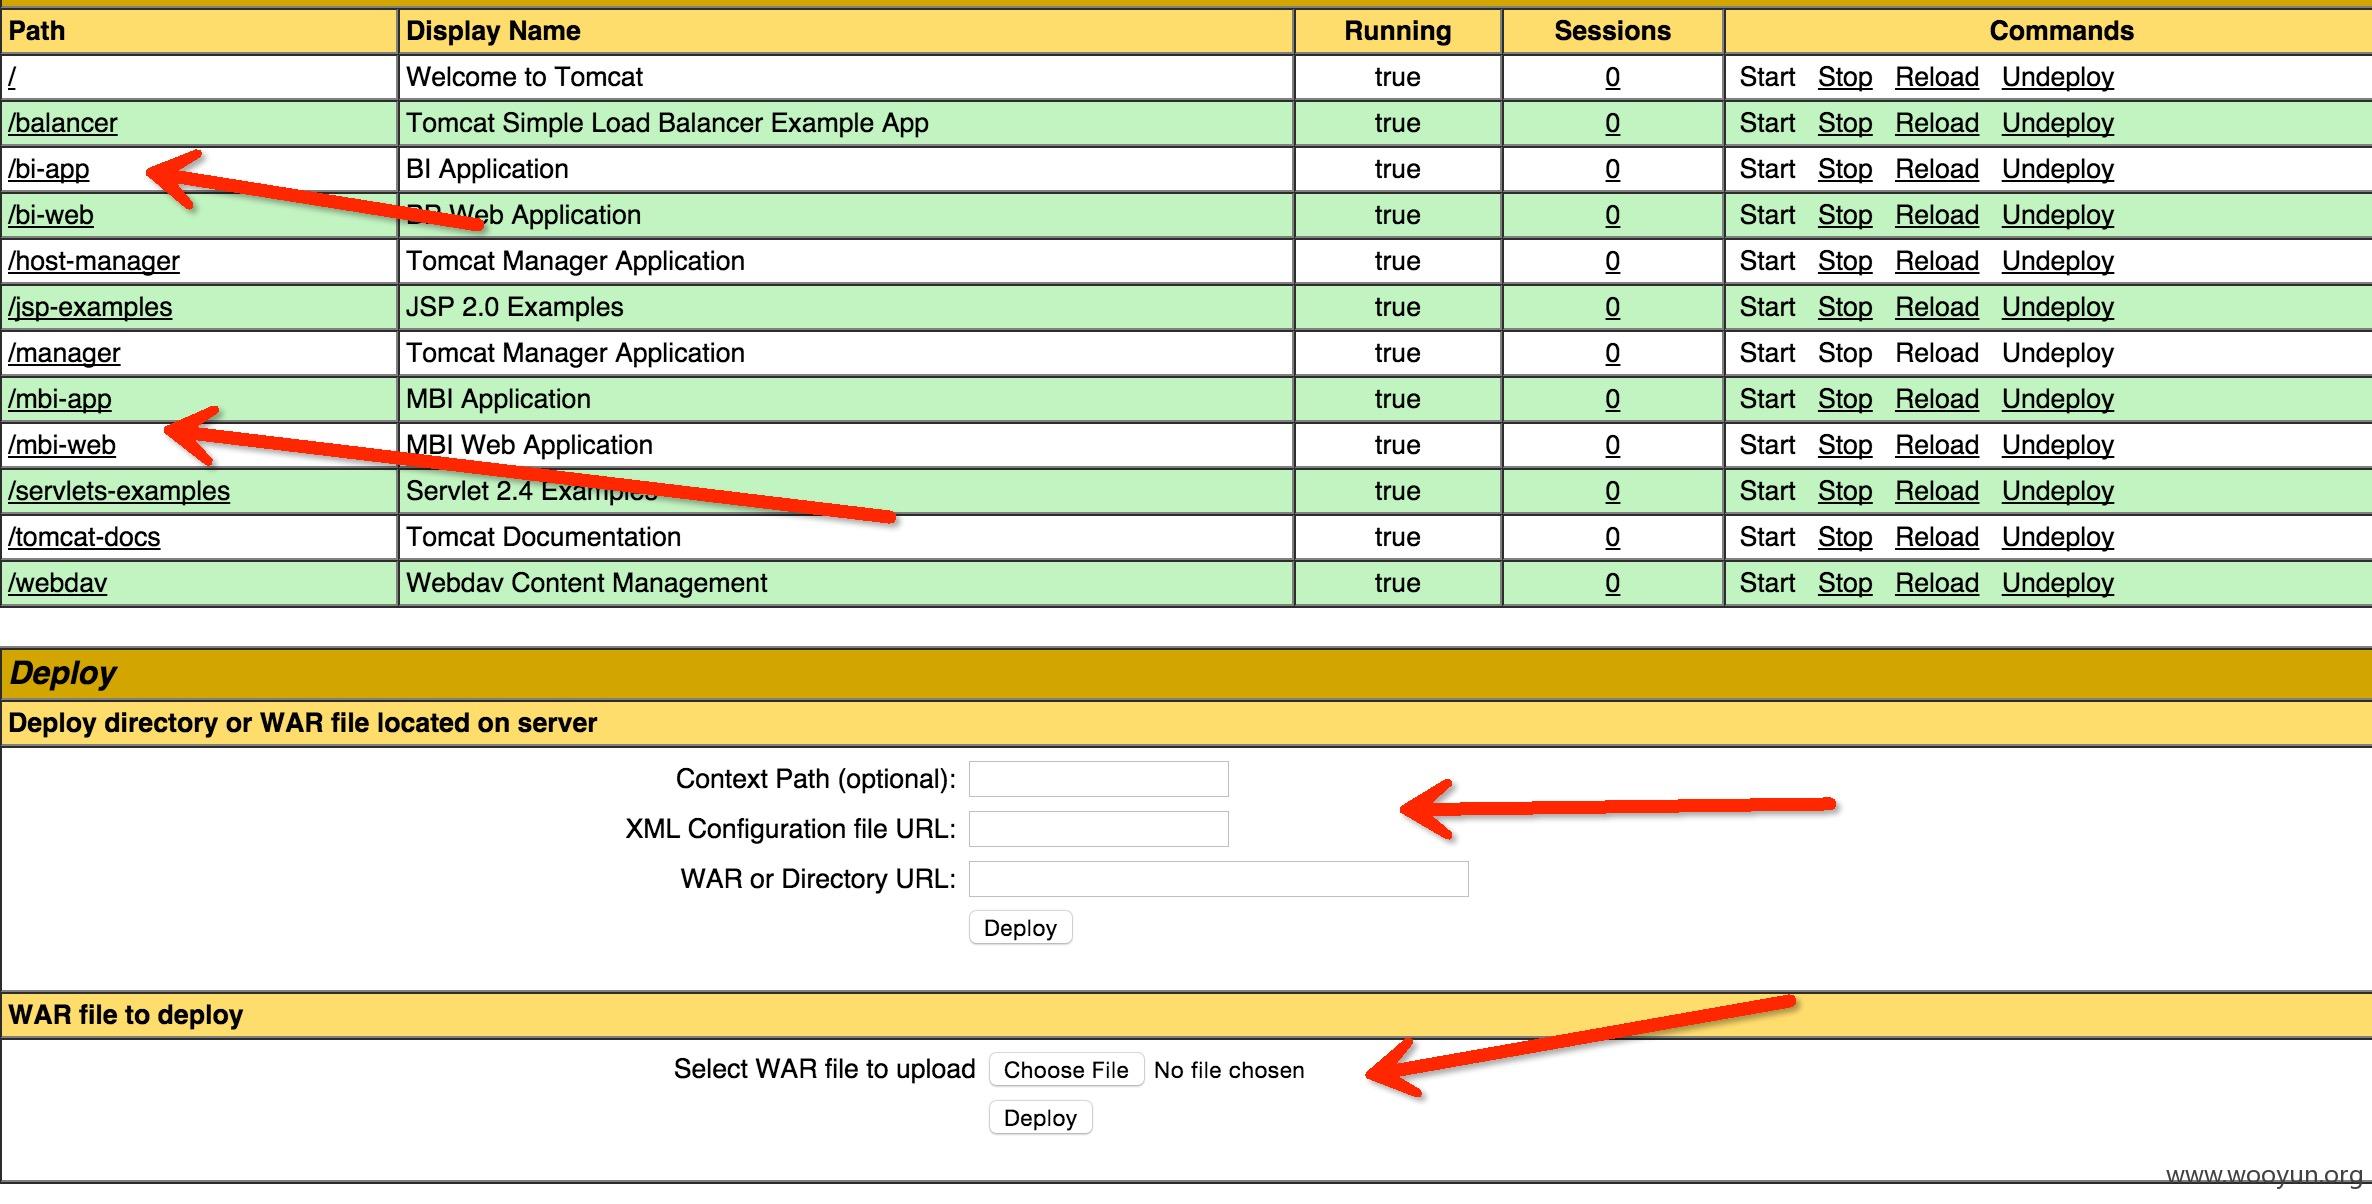This screenshot has height=1204, width=2372.
Task: Click Deploy below Select WAR file upload
Action: pos(1040,1117)
